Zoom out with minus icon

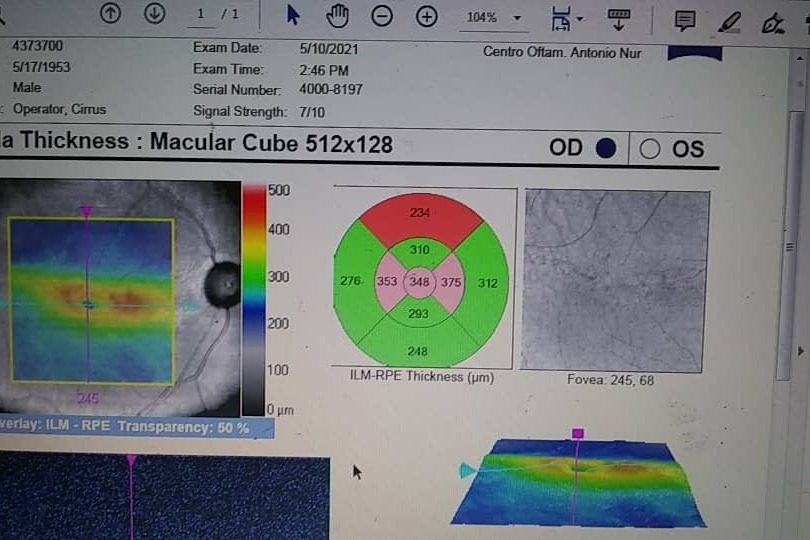tap(382, 16)
